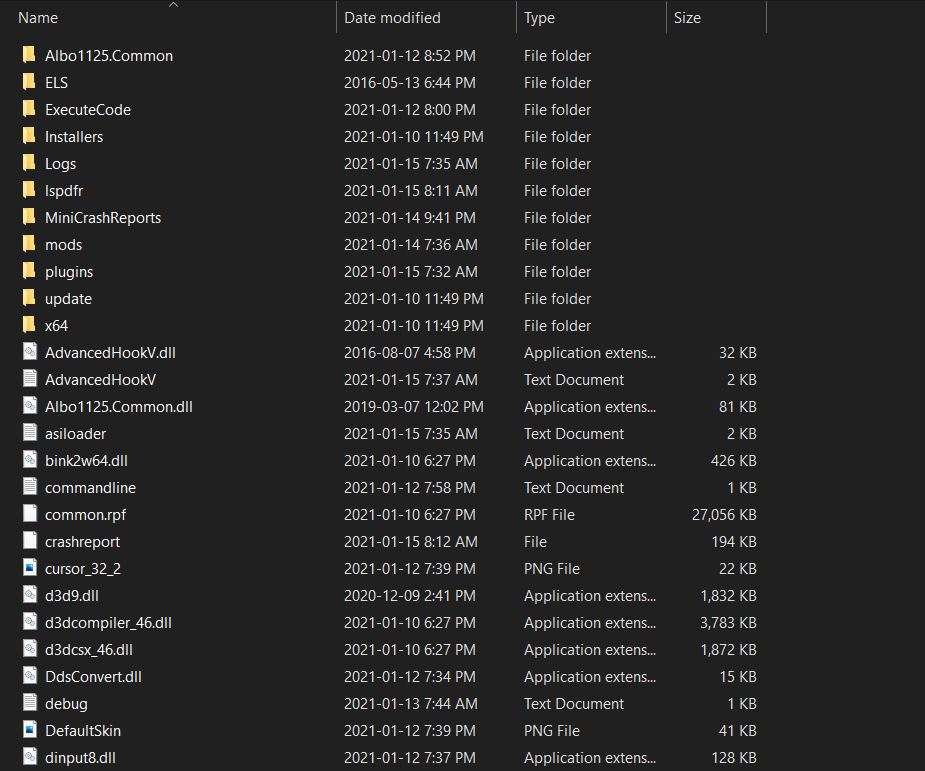Click the d3d9.dll file icon
Image resolution: width=925 pixels, height=771 pixels.
[28, 595]
